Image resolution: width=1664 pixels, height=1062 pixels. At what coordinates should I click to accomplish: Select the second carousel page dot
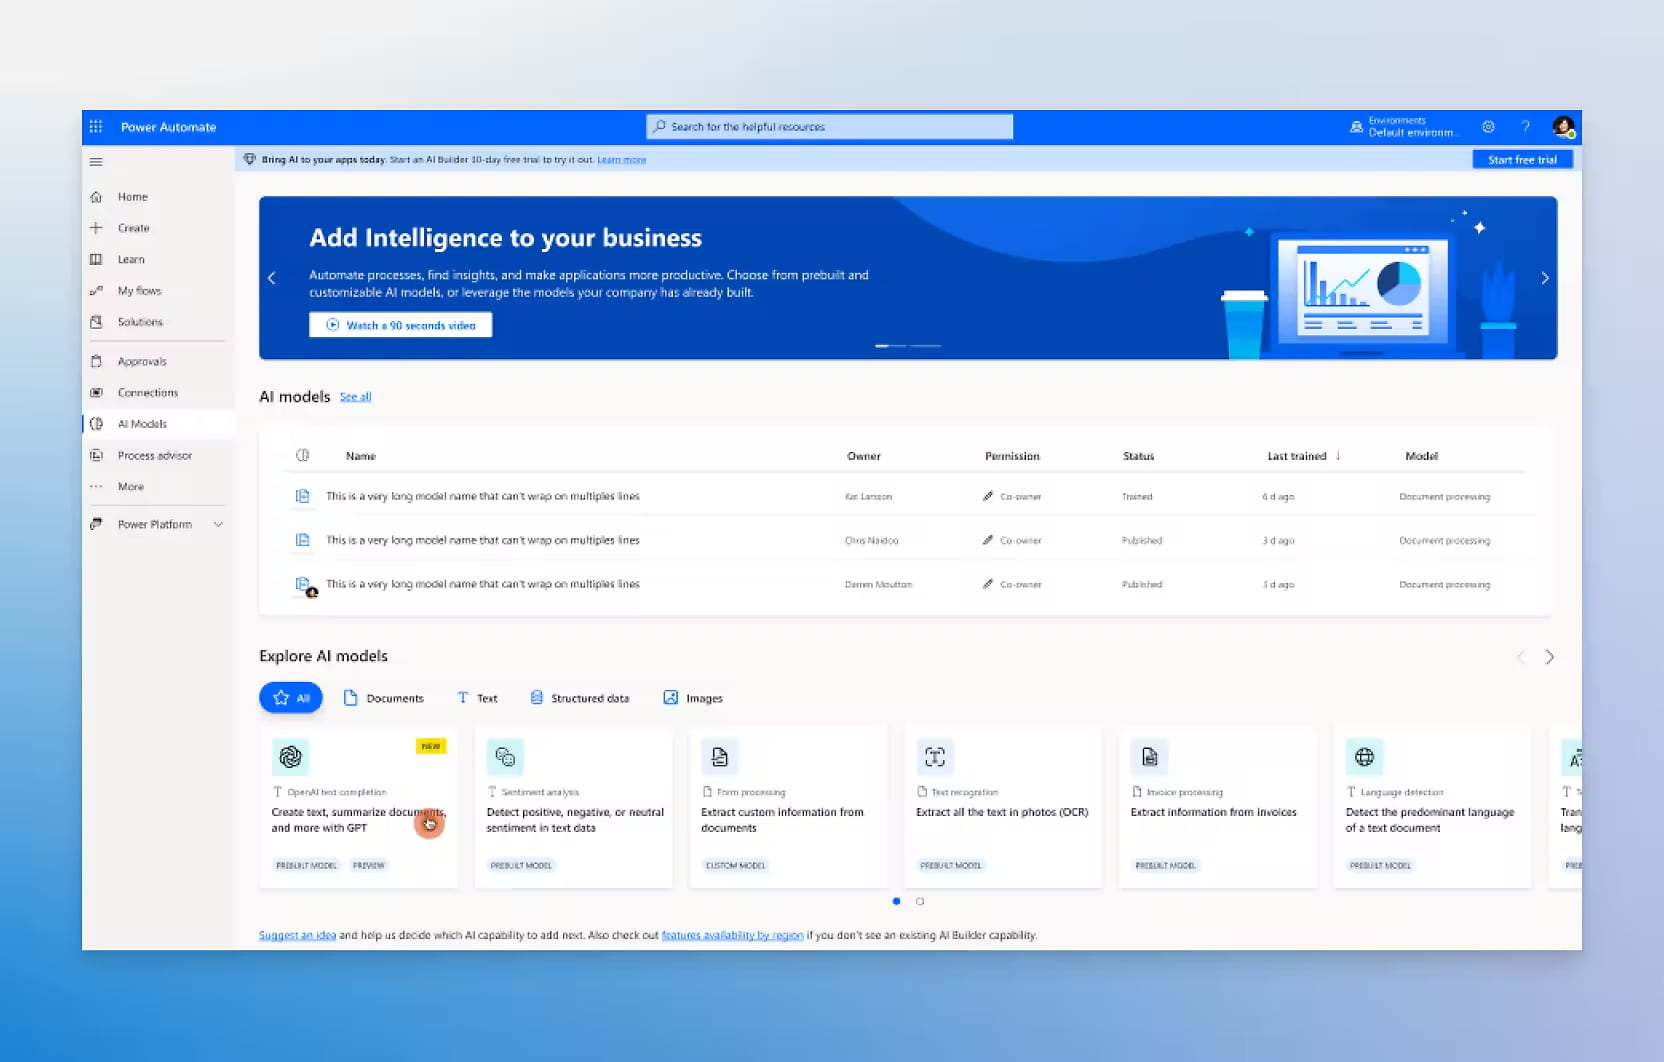920,902
